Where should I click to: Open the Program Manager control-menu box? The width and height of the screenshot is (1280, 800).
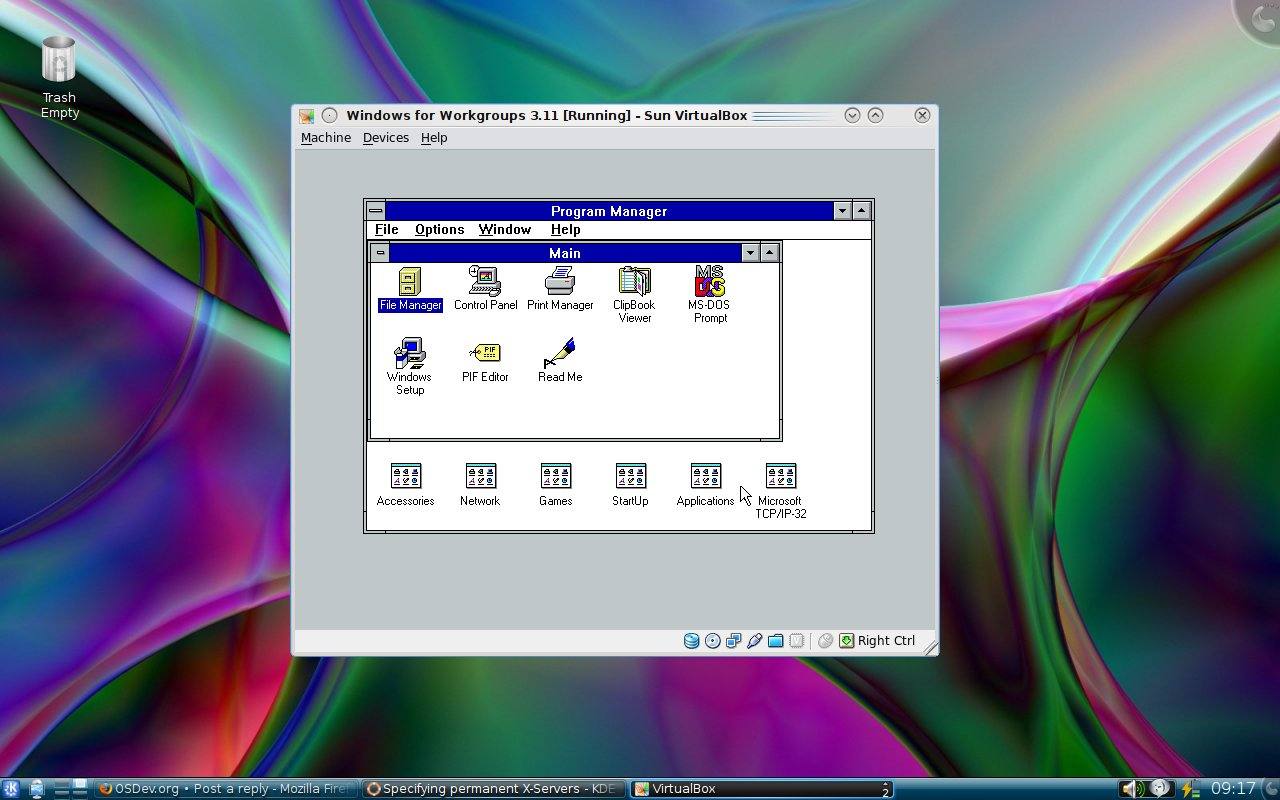click(375, 211)
